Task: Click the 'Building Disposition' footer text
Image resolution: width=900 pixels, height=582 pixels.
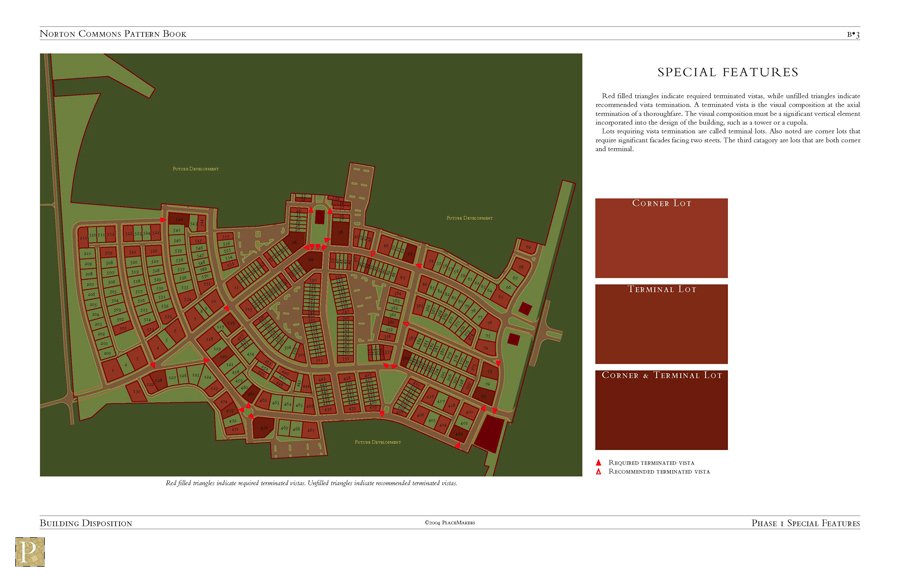Action: pyautogui.click(x=86, y=523)
